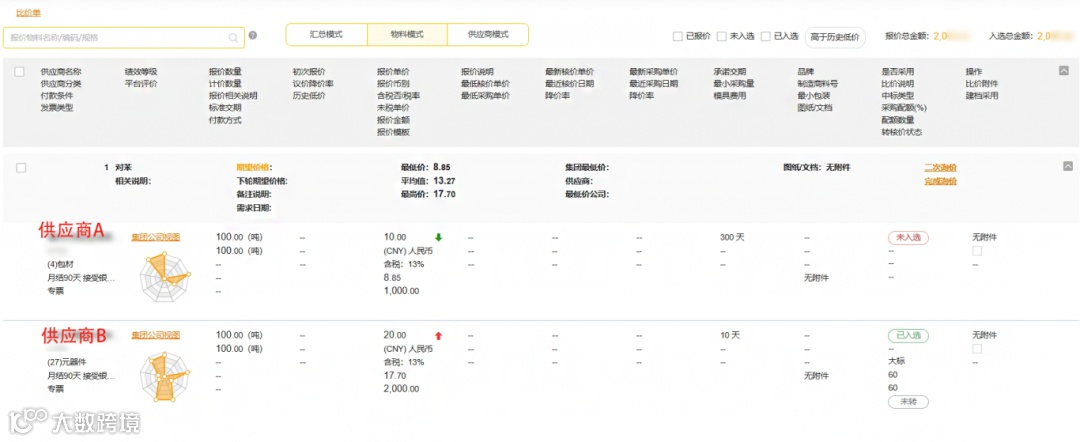Open the 比价单 breadcrumb link

click(28, 13)
